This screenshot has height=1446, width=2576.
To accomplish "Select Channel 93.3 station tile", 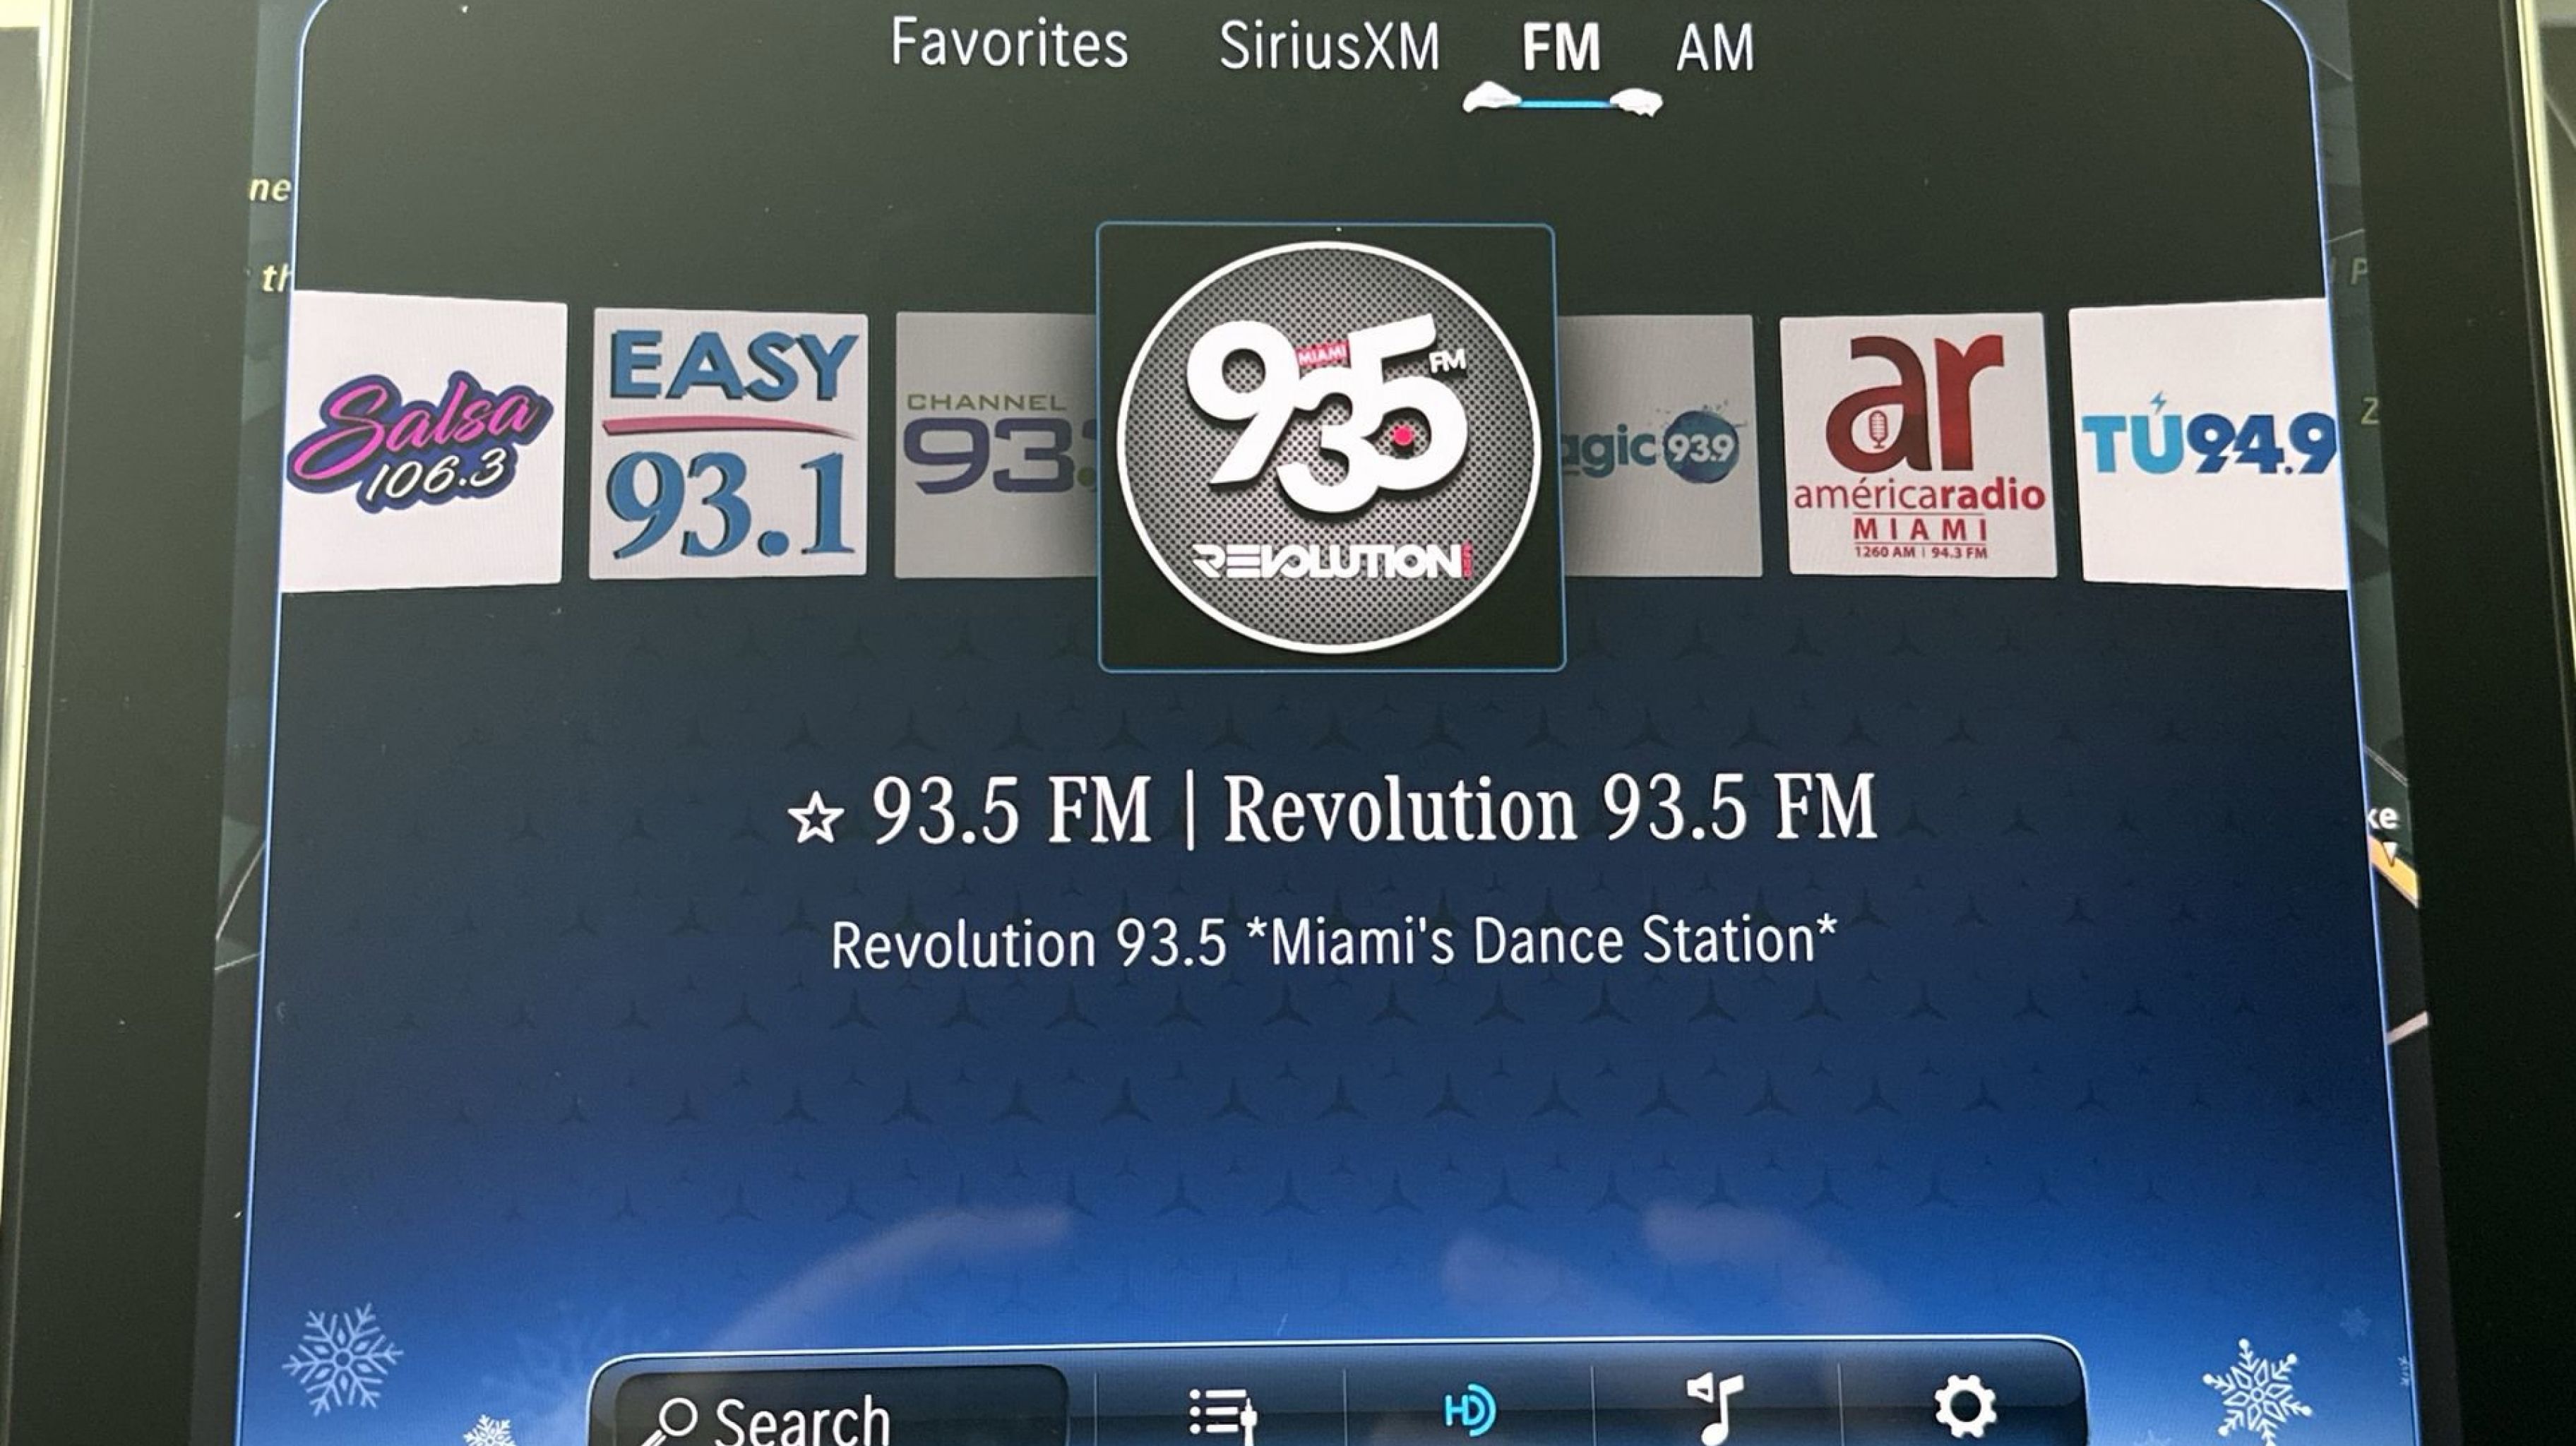I will click(x=995, y=445).
